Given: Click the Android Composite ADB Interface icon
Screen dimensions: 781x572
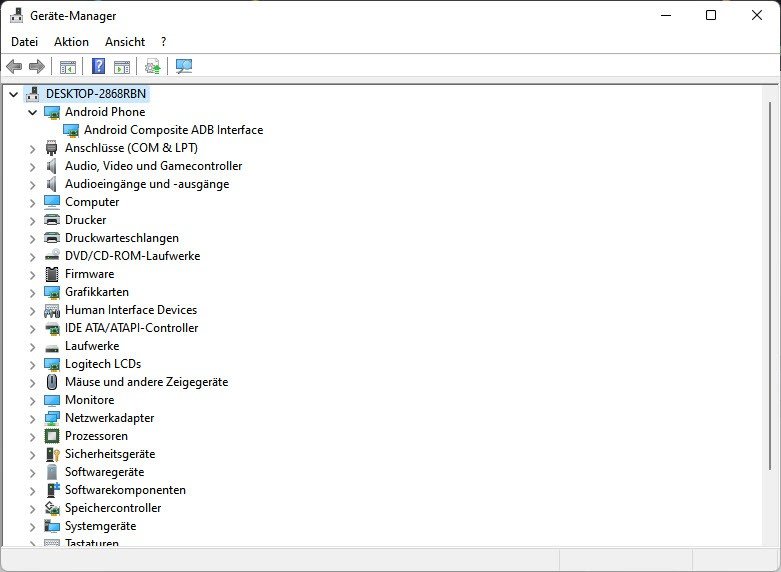Looking at the screenshot, I should click(71, 130).
